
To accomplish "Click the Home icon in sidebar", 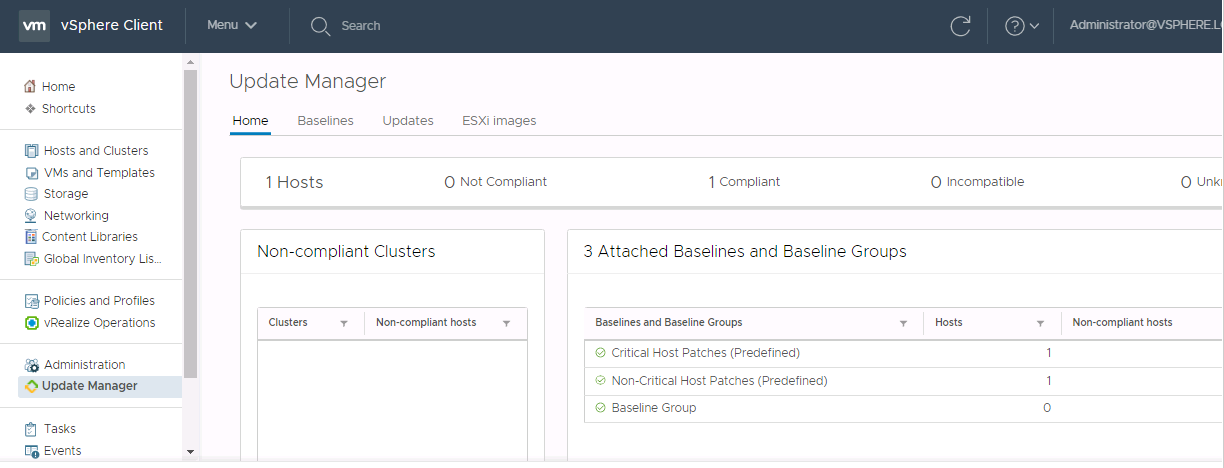I will click(30, 87).
